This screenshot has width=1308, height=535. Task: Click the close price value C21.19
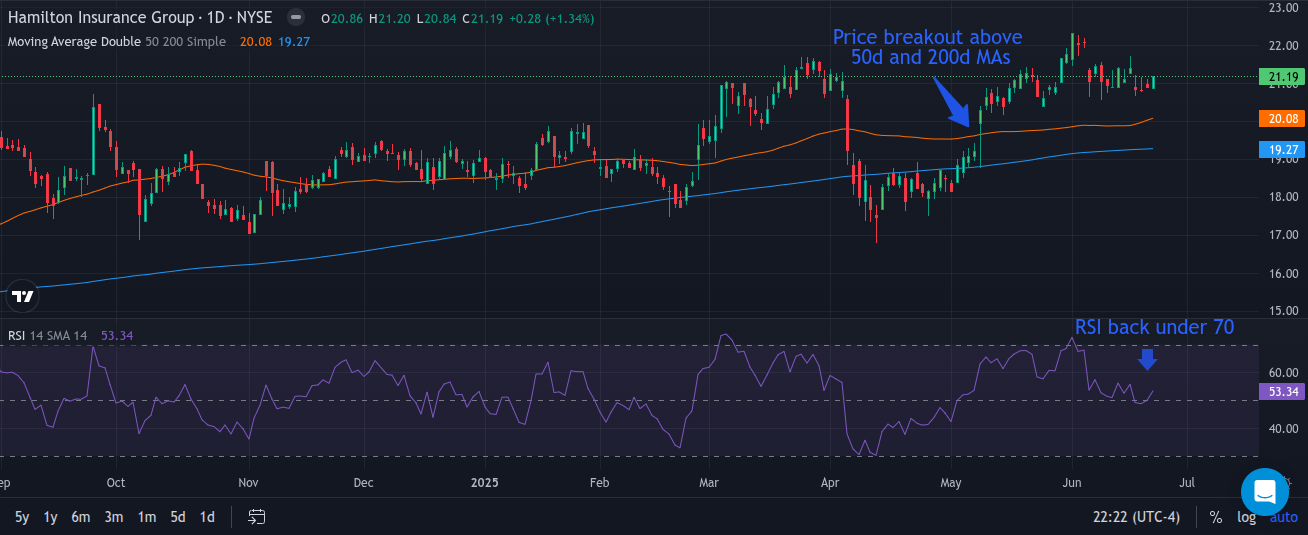pos(485,18)
